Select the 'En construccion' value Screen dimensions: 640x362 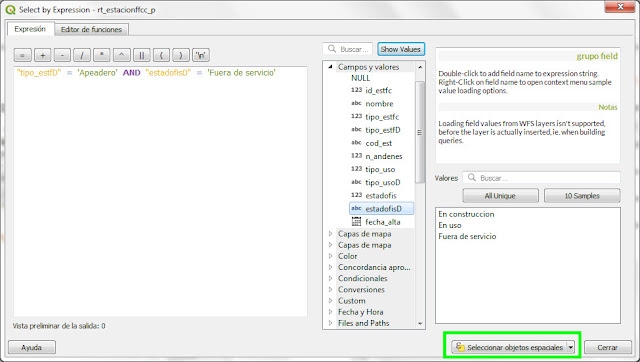[x=466, y=214]
